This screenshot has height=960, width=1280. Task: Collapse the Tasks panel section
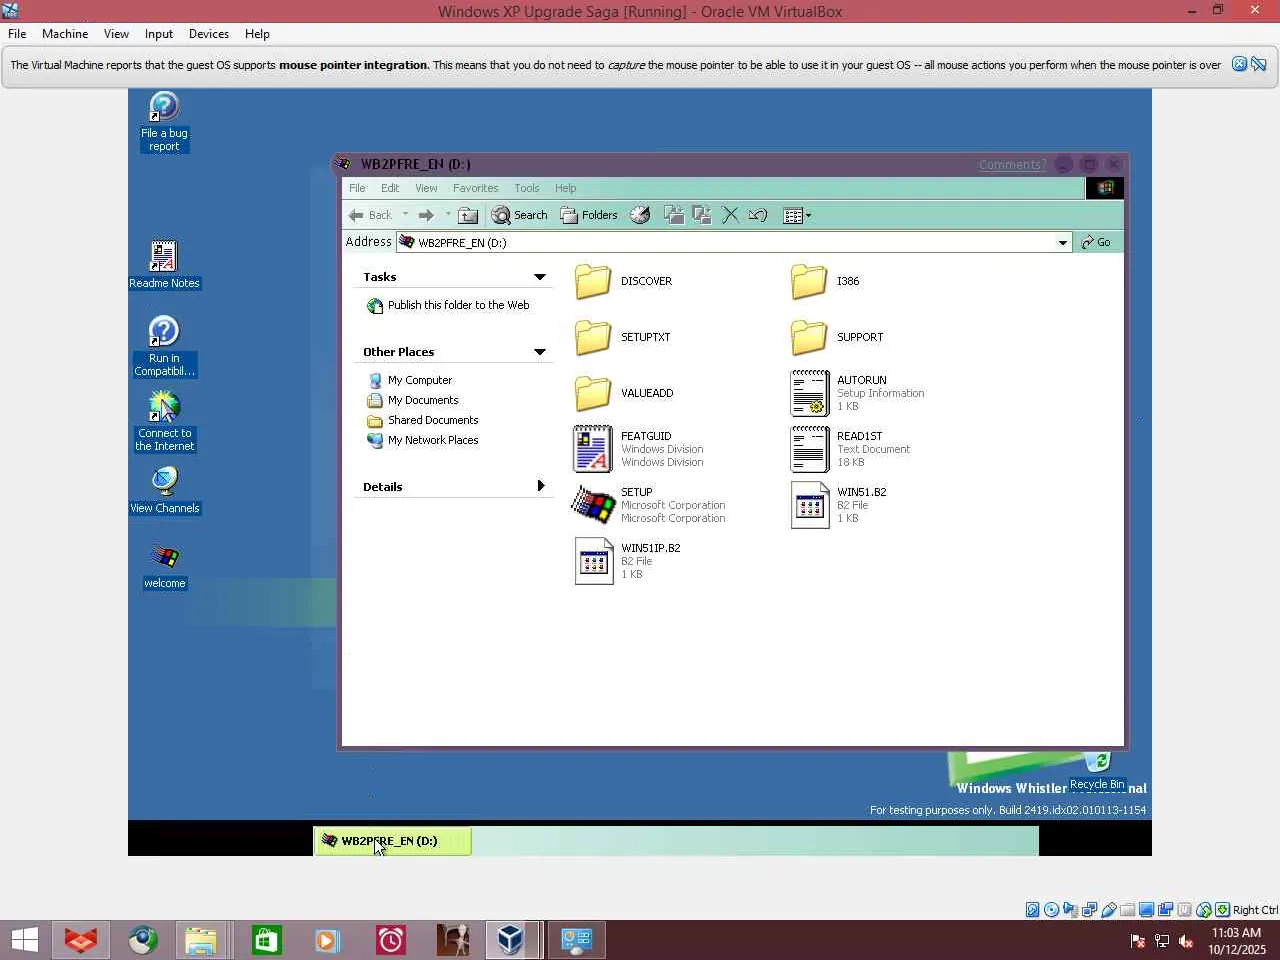(540, 277)
